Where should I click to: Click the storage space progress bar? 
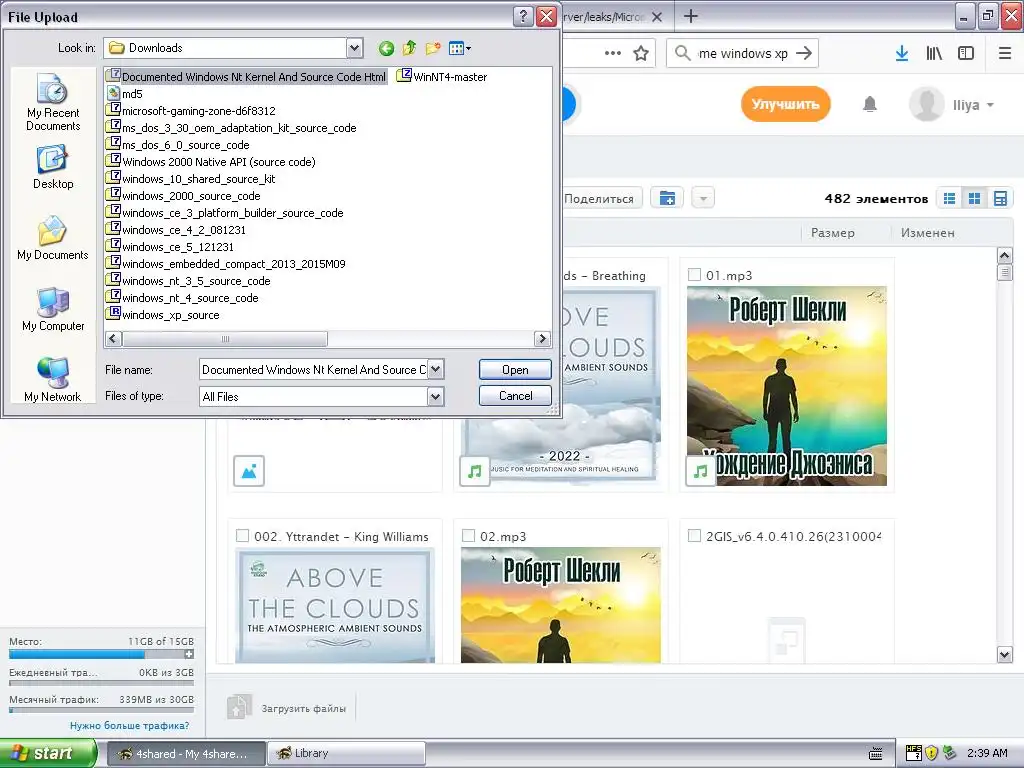coord(97,654)
